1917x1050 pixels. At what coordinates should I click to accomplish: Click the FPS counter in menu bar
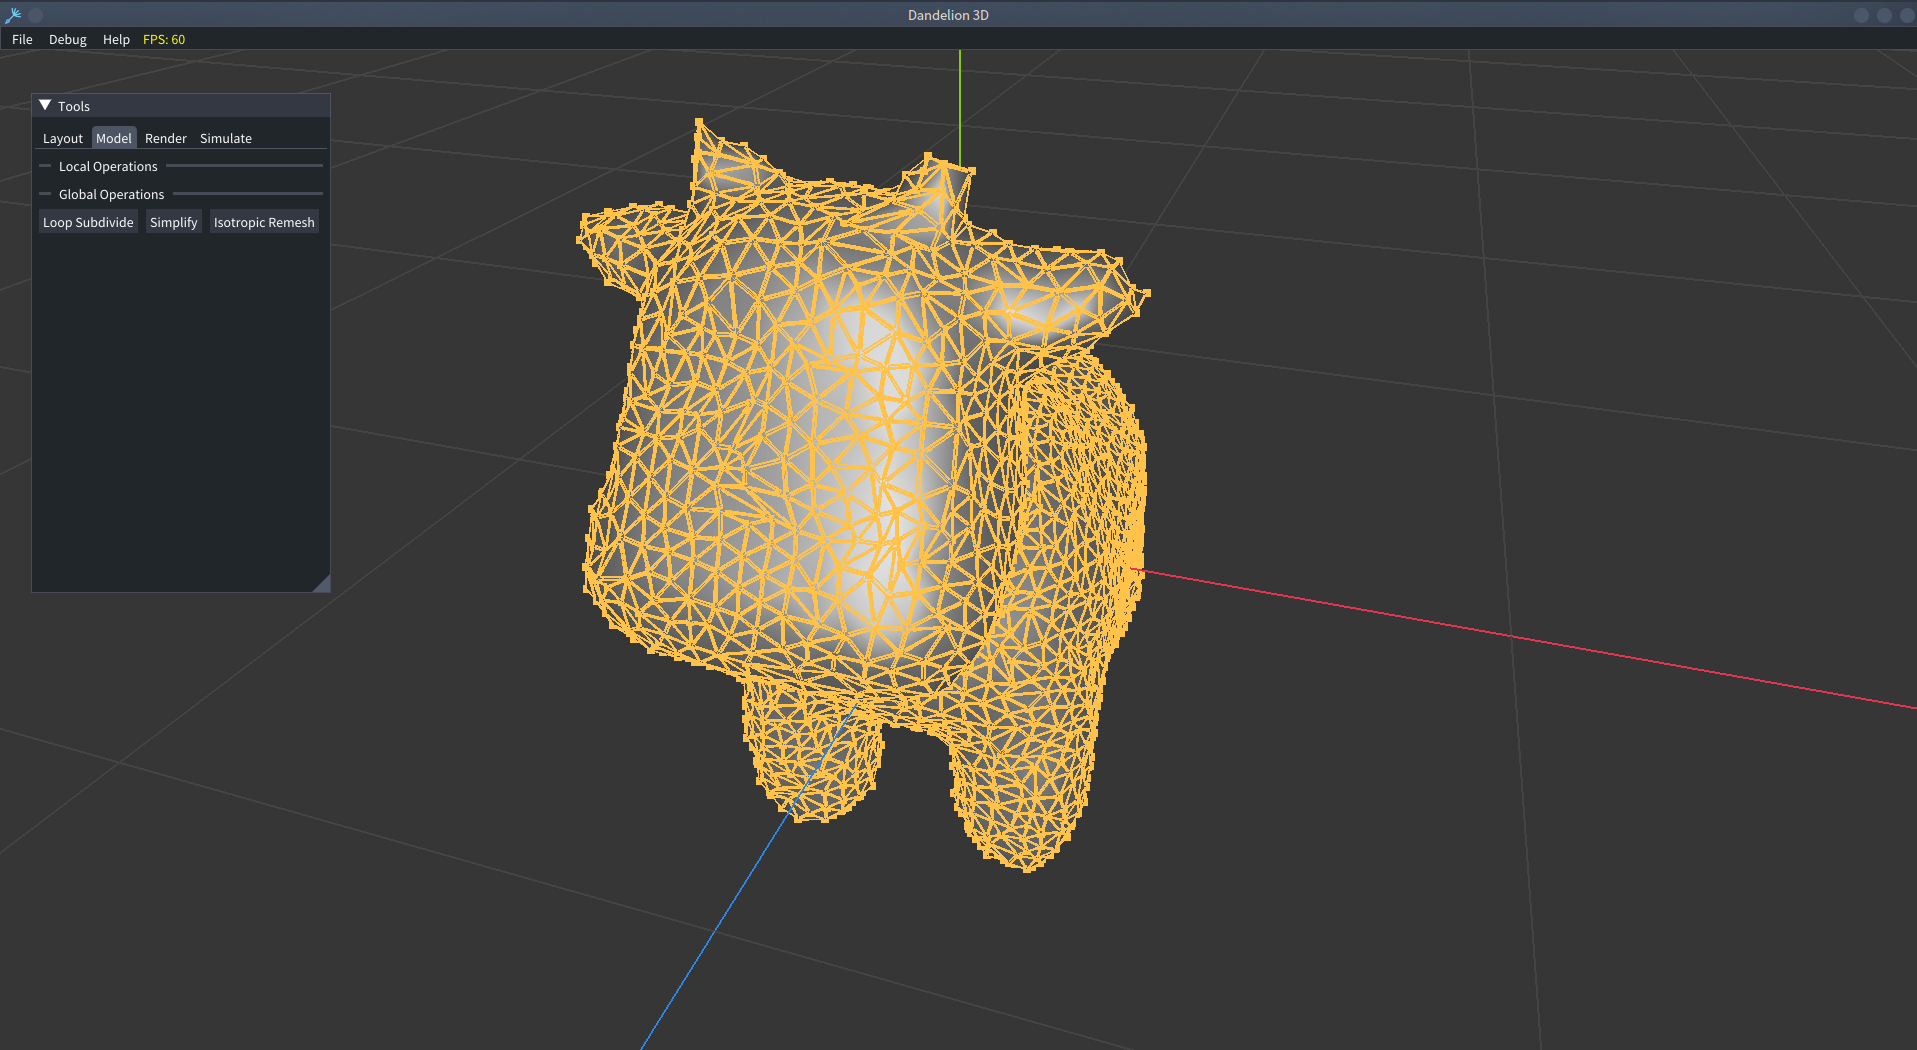pyautogui.click(x=164, y=39)
